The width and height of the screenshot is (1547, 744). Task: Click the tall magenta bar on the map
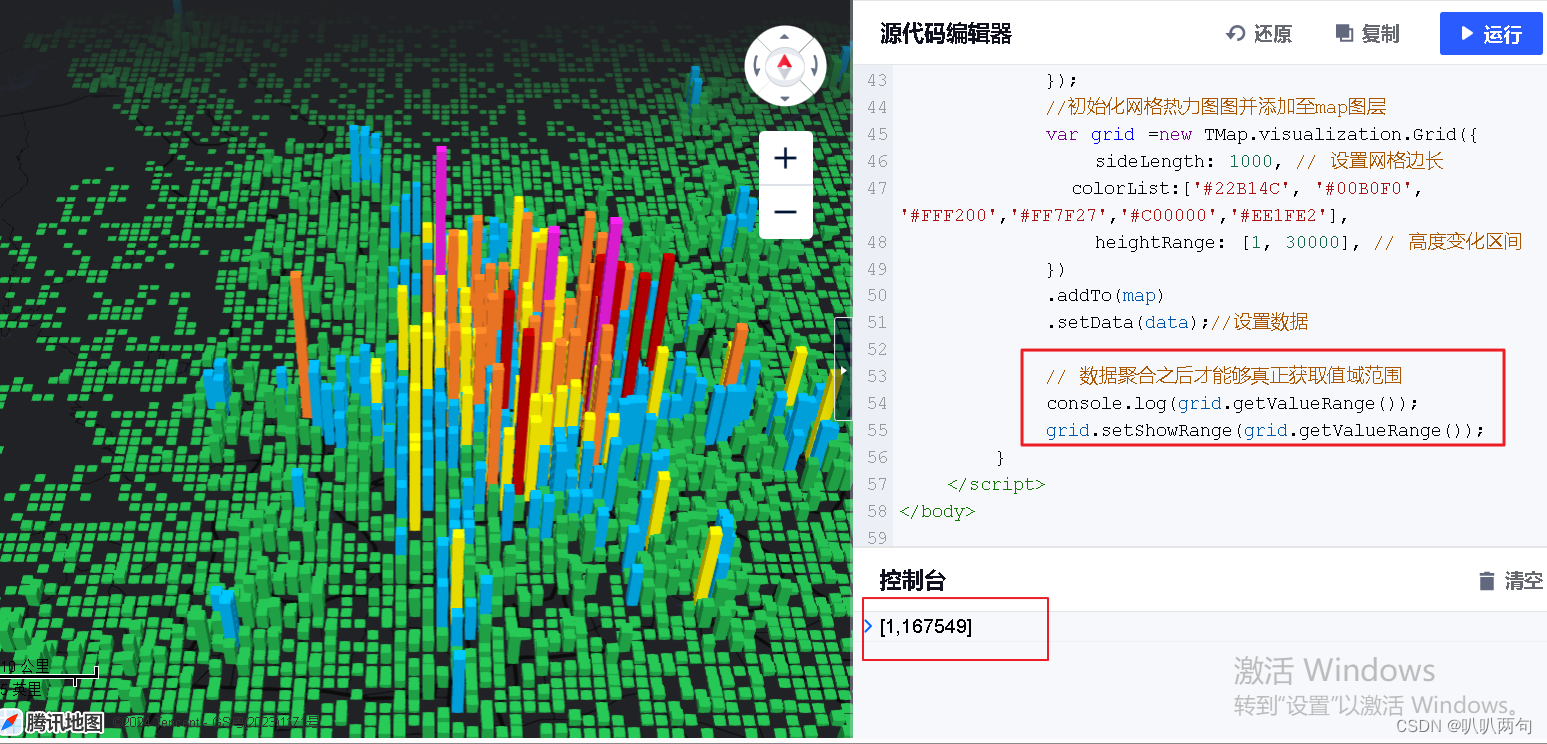[440, 210]
